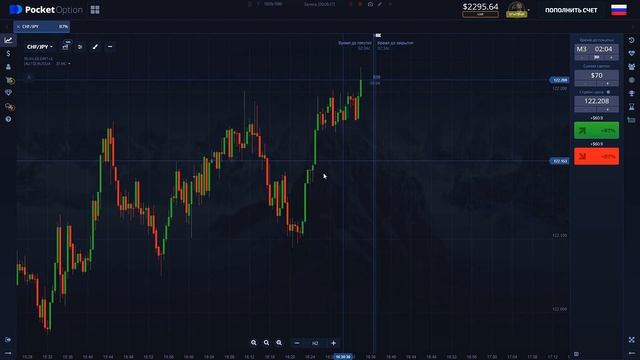Open the chart type candles icon

coord(66,47)
